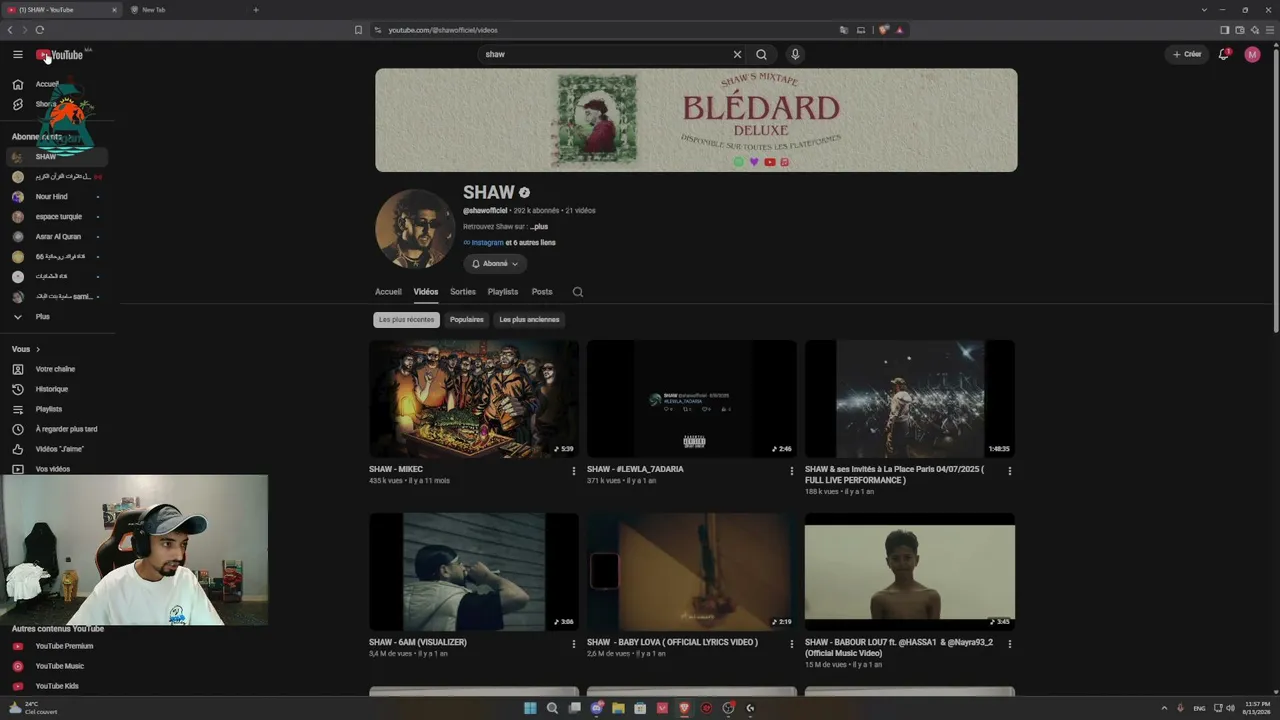This screenshot has width=1280, height=720.
Task: Open the browser tab list chevron
Action: 1204,10
